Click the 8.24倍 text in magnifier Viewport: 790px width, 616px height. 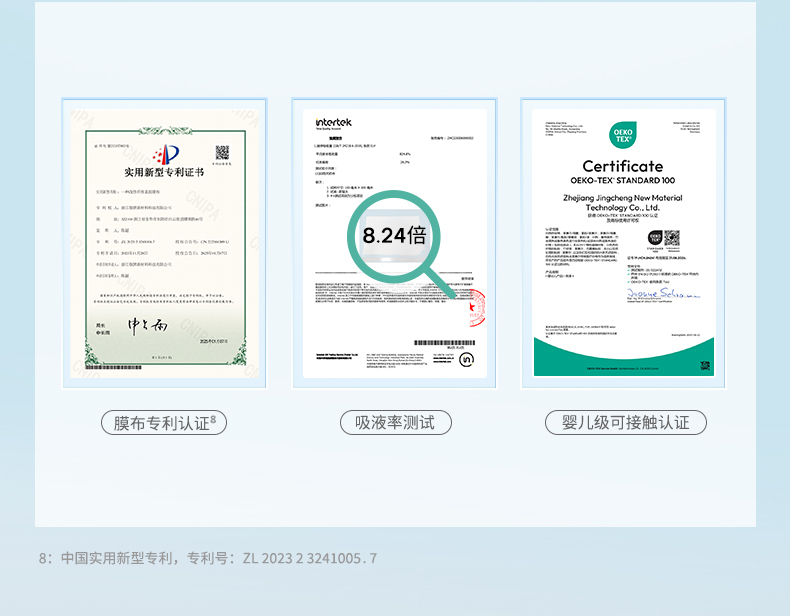[394, 236]
